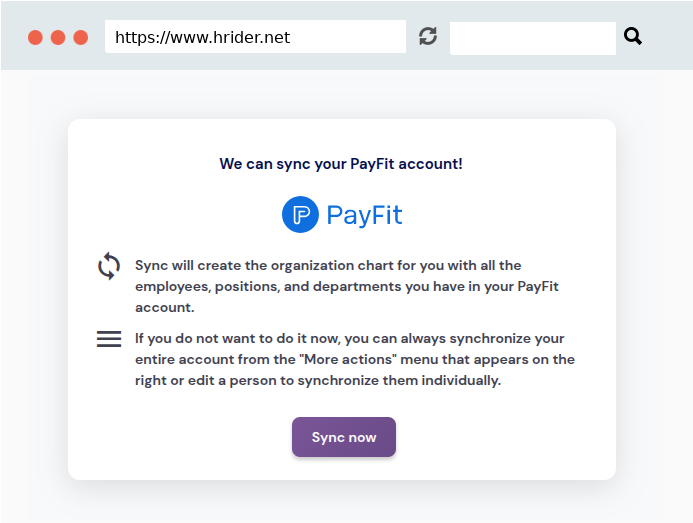Click the third red window dot
Image resolution: width=693 pixels, height=523 pixels.
(80, 38)
